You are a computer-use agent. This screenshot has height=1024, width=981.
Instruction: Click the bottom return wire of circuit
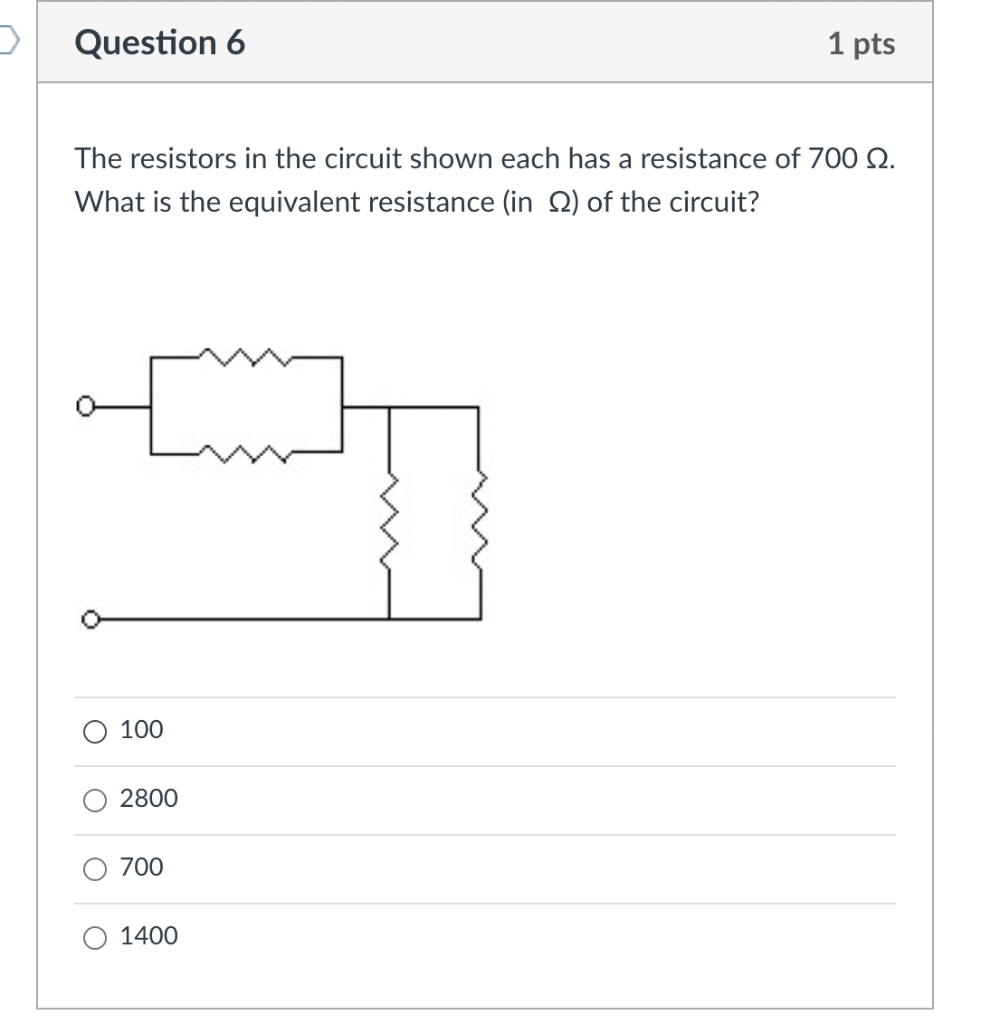click(290, 618)
